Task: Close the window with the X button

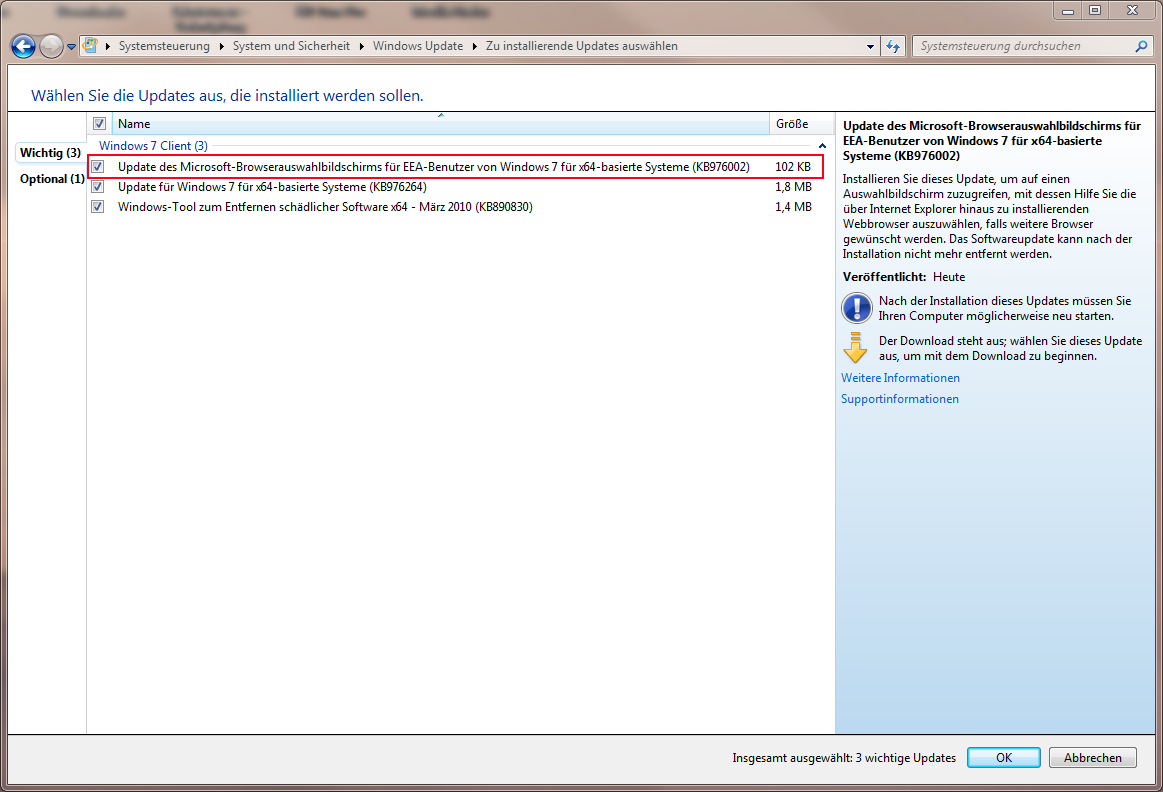Action: coord(1132,10)
